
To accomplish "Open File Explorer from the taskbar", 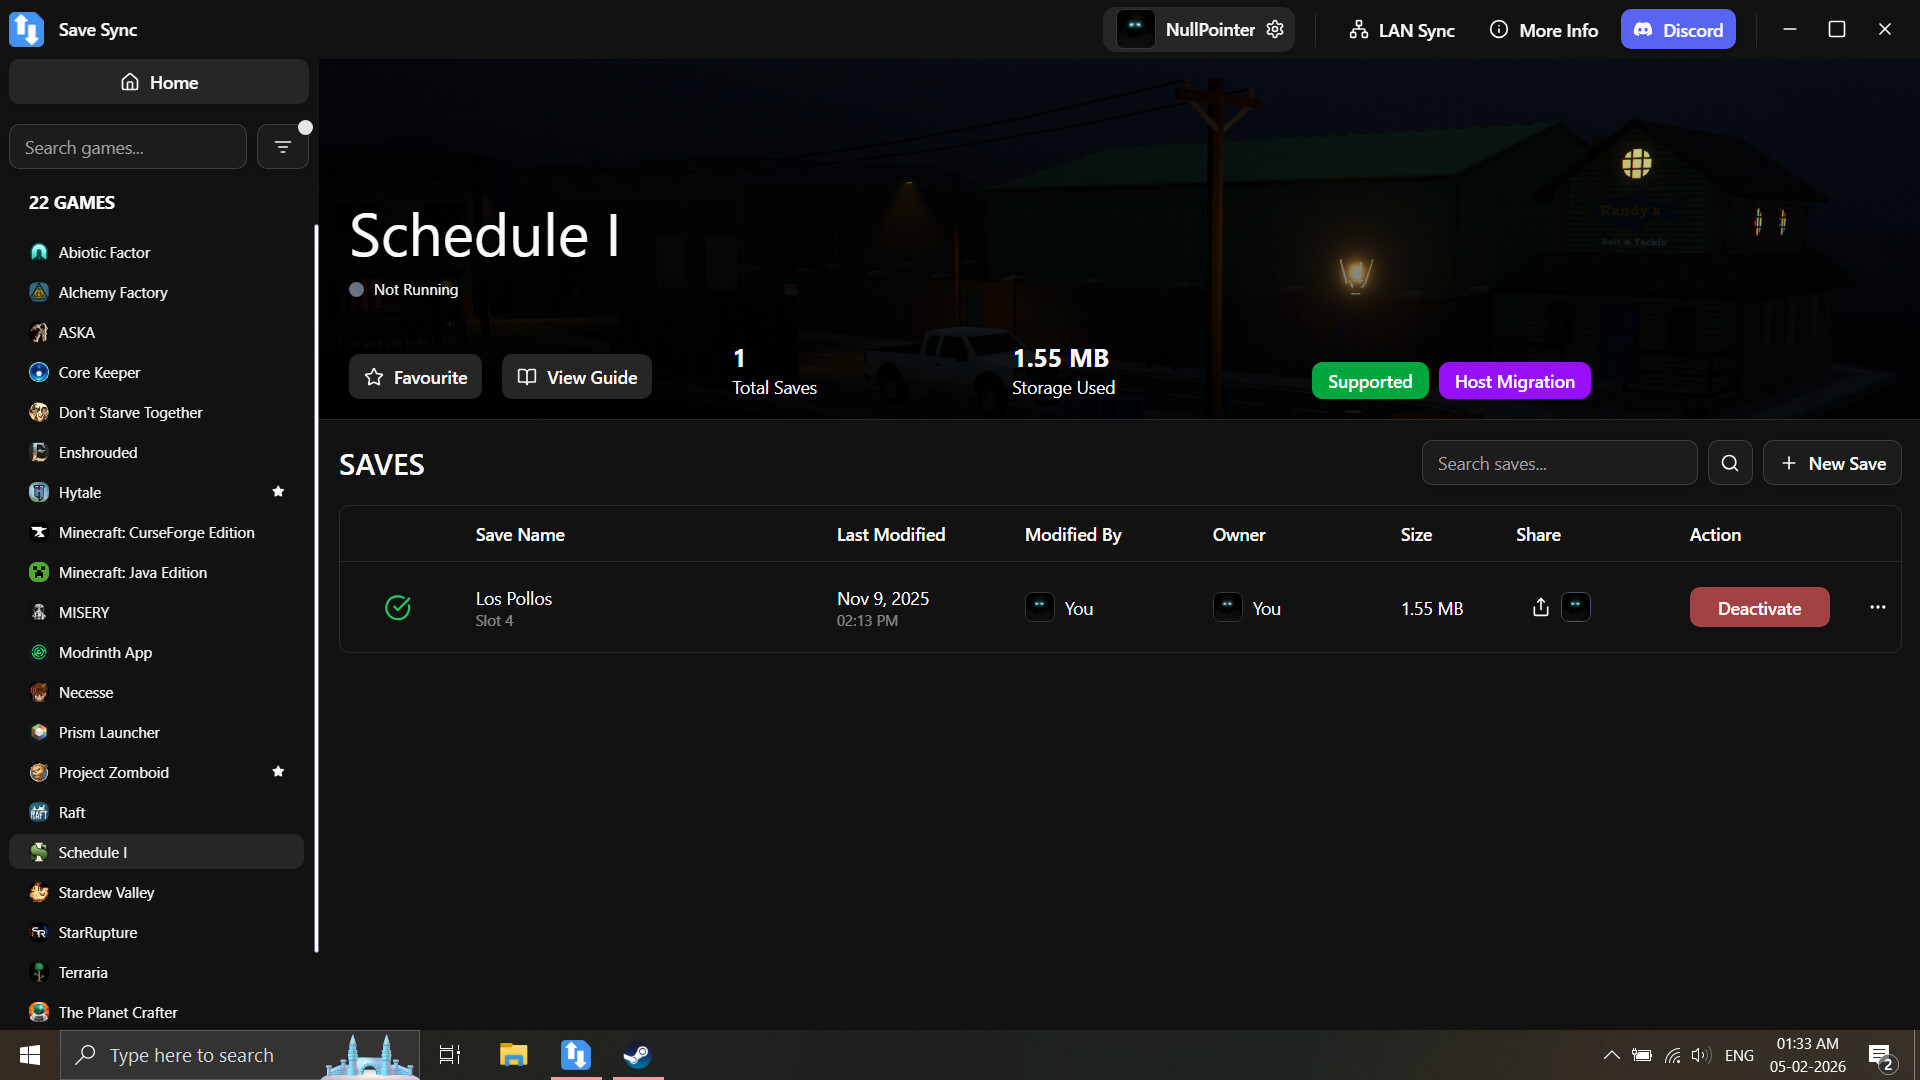I will point(513,1055).
